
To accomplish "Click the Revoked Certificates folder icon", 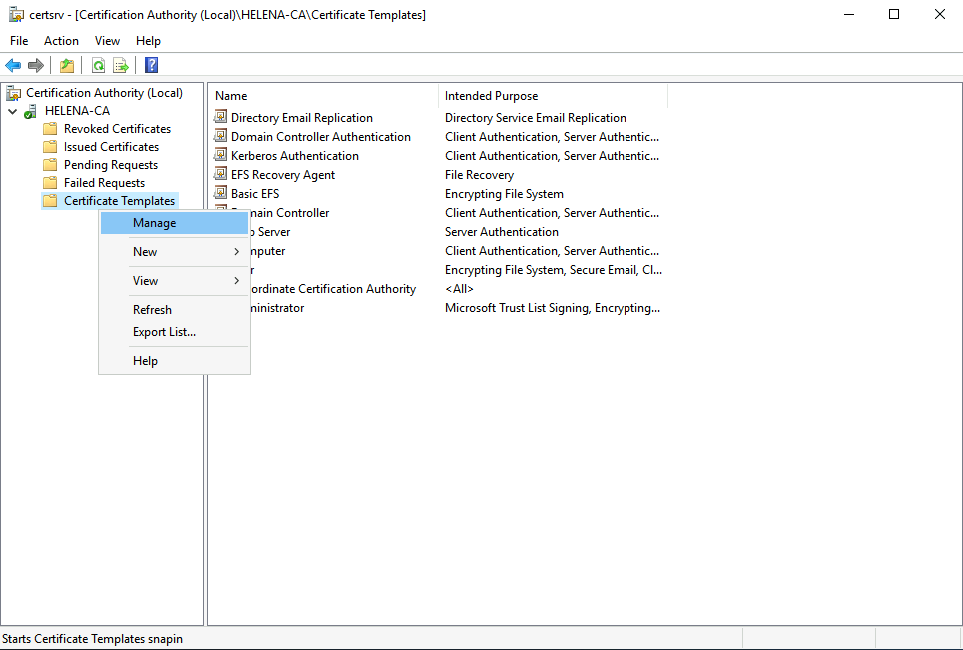I will click(x=50, y=129).
